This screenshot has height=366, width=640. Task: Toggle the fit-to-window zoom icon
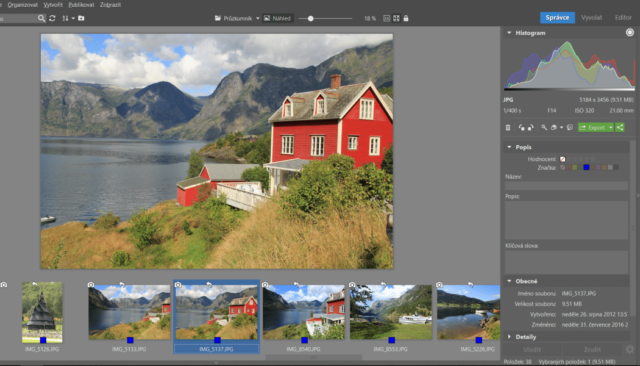[x=396, y=18]
